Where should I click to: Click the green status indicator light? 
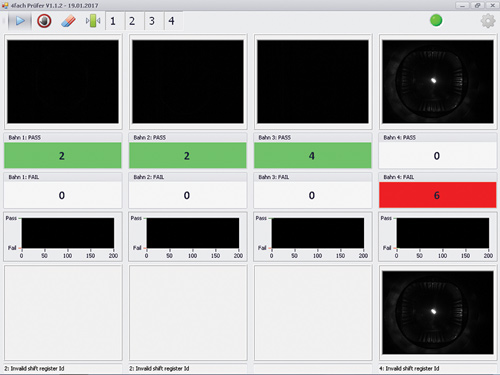436,20
